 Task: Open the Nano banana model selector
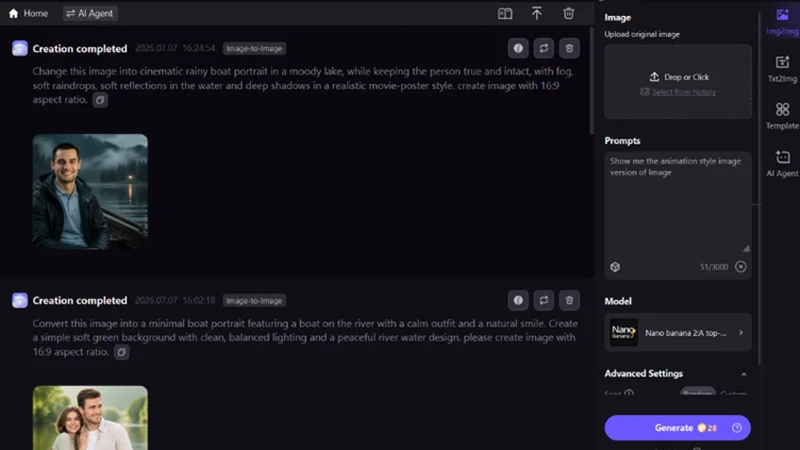click(x=678, y=333)
